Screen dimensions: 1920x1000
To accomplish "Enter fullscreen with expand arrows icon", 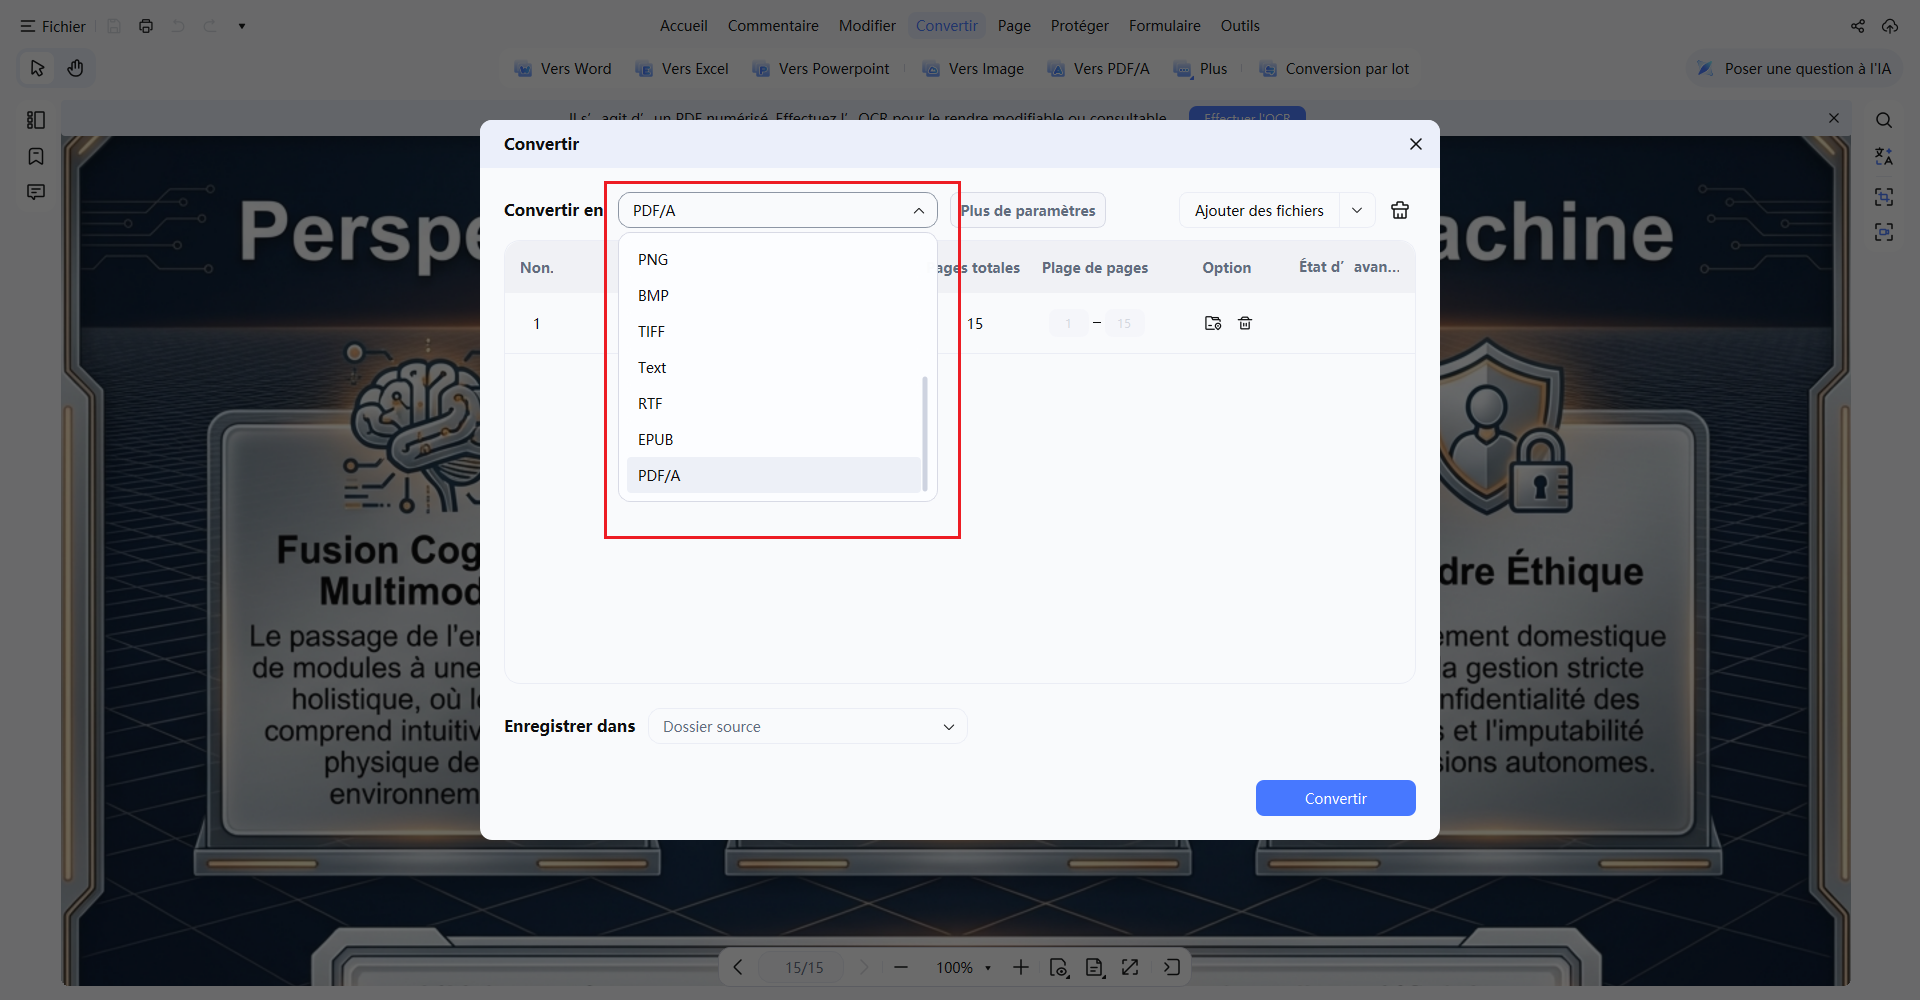I will [x=1130, y=967].
